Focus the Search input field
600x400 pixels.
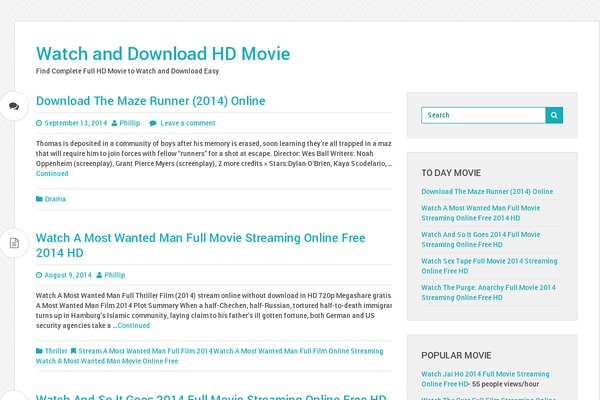click(x=483, y=115)
